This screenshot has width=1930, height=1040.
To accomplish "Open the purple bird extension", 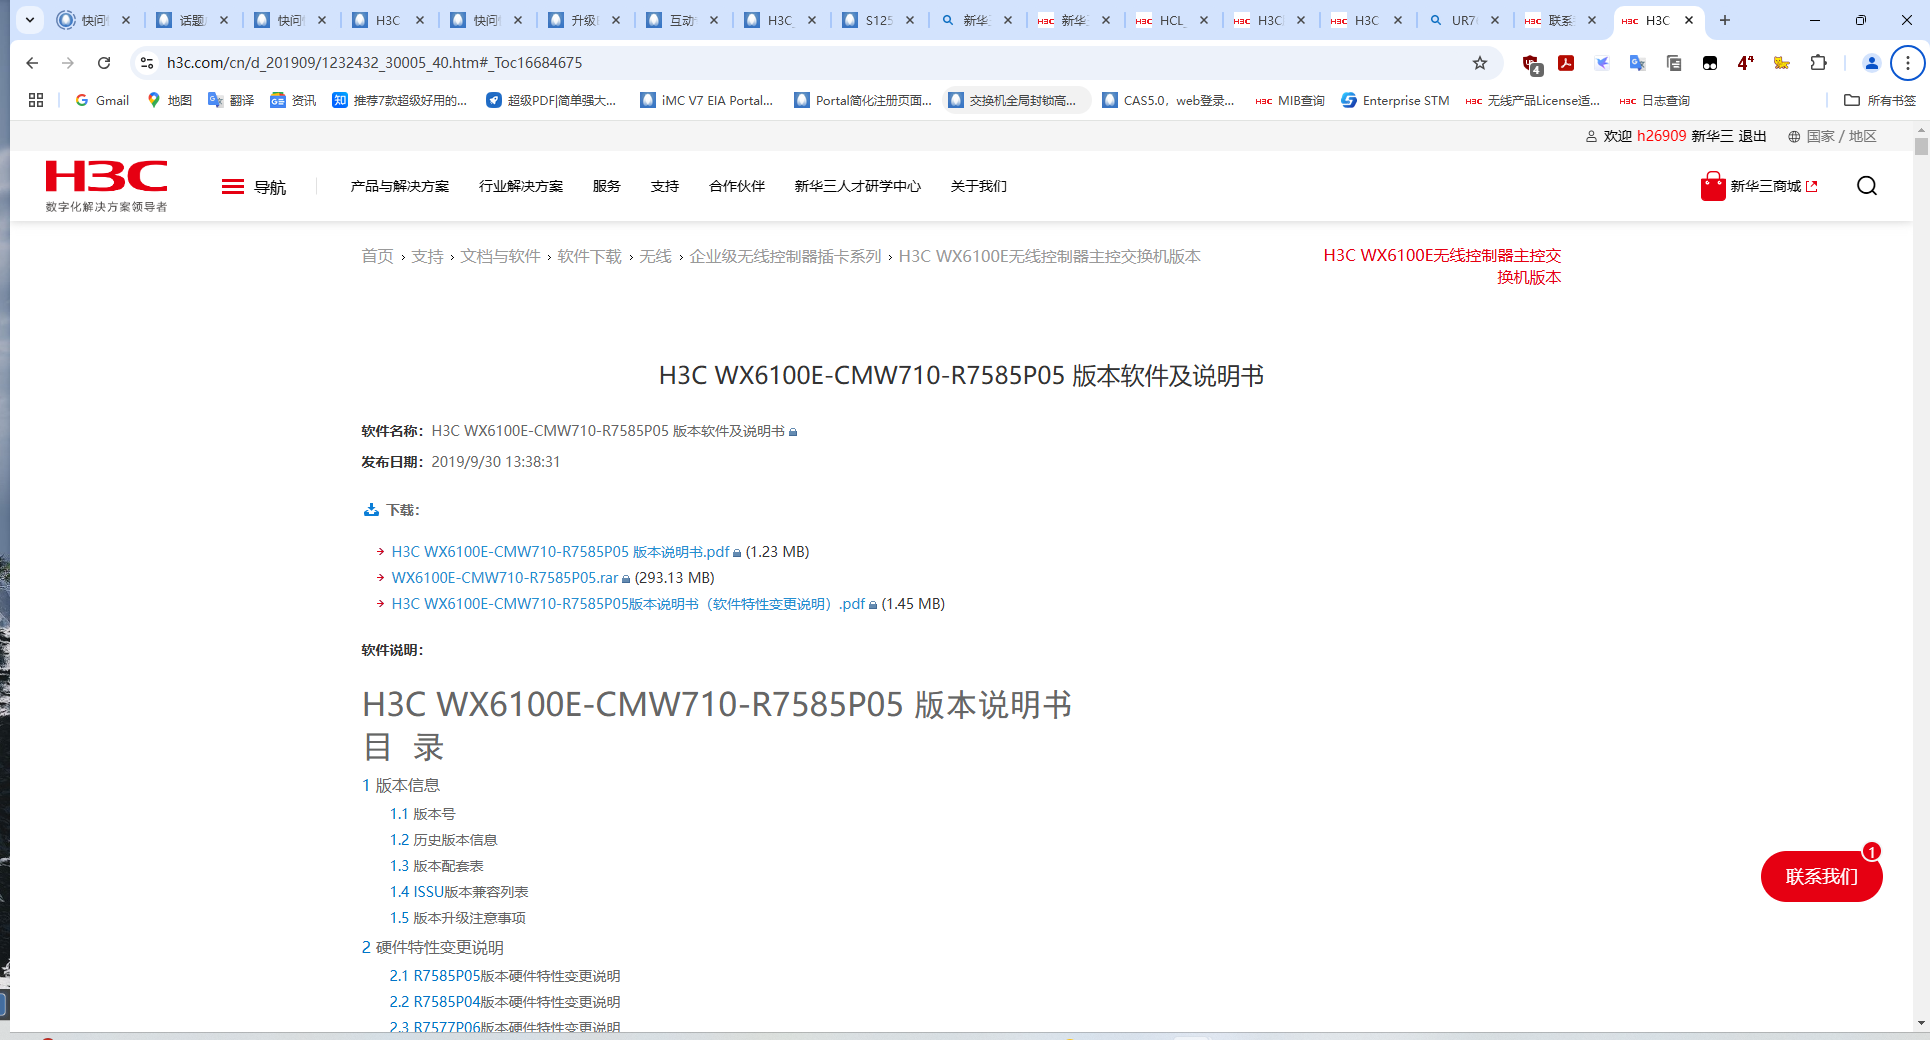I will [1602, 63].
